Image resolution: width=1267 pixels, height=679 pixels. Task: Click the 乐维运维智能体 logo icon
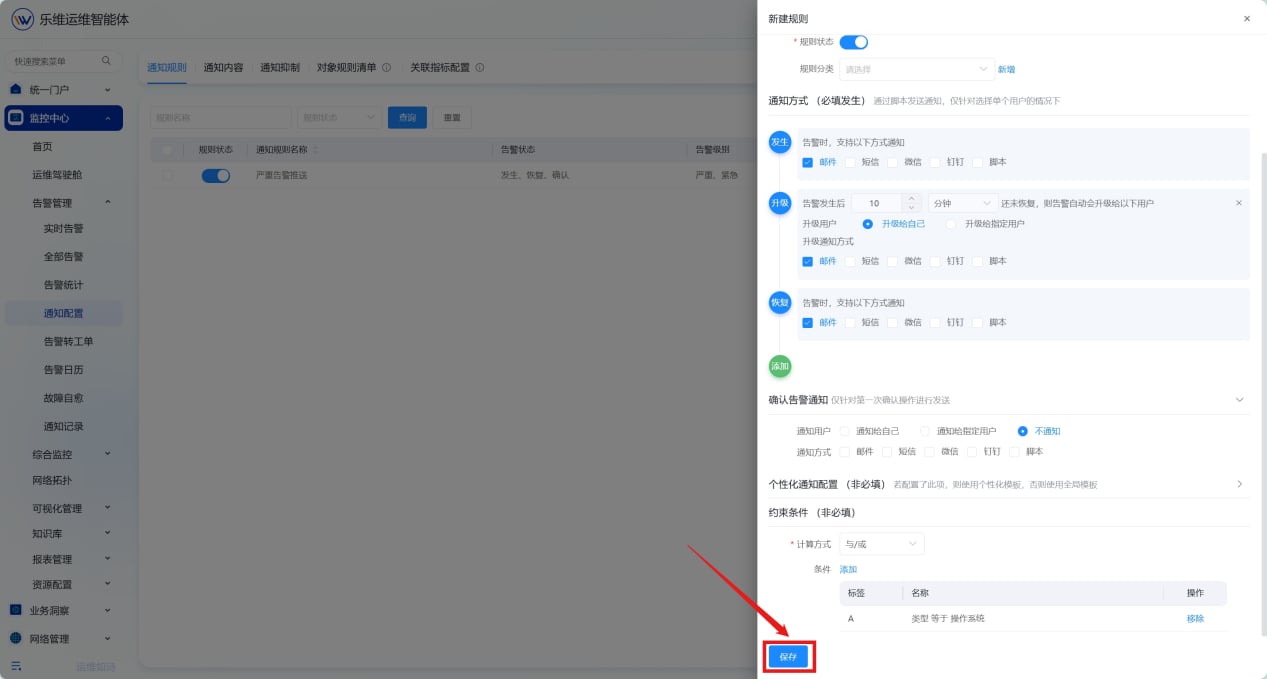pos(22,19)
